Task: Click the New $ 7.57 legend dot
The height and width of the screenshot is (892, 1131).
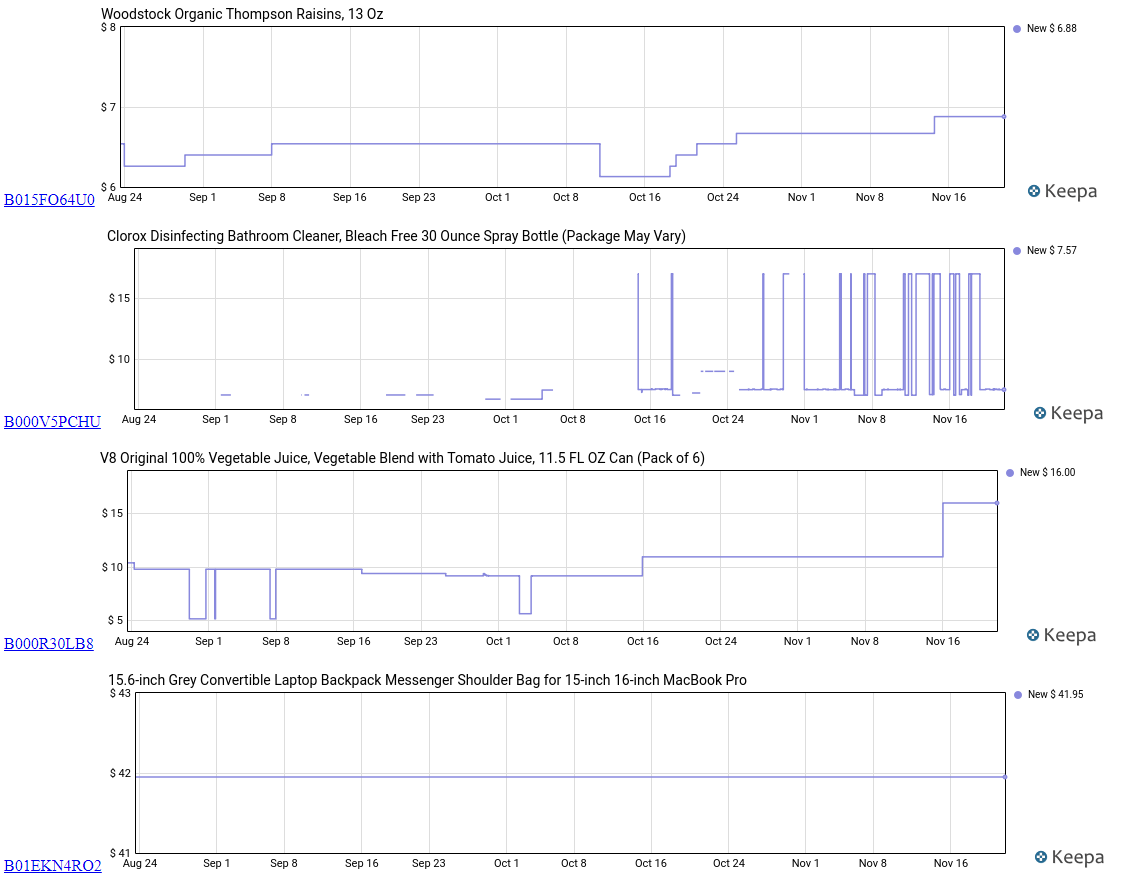Action: (x=1017, y=251)
